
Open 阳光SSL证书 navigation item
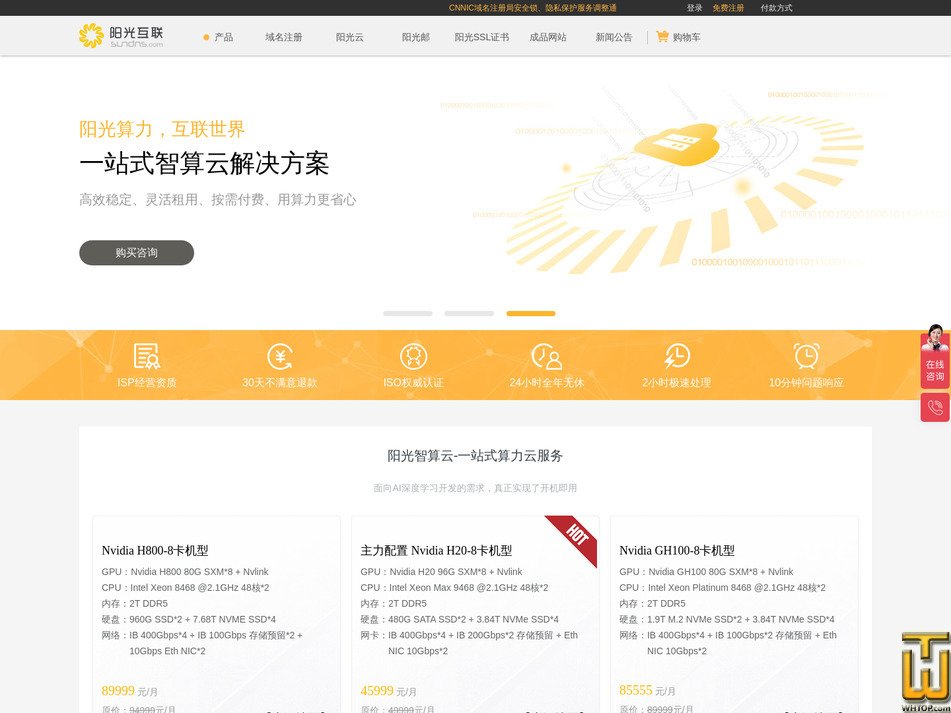coord(482,37)
